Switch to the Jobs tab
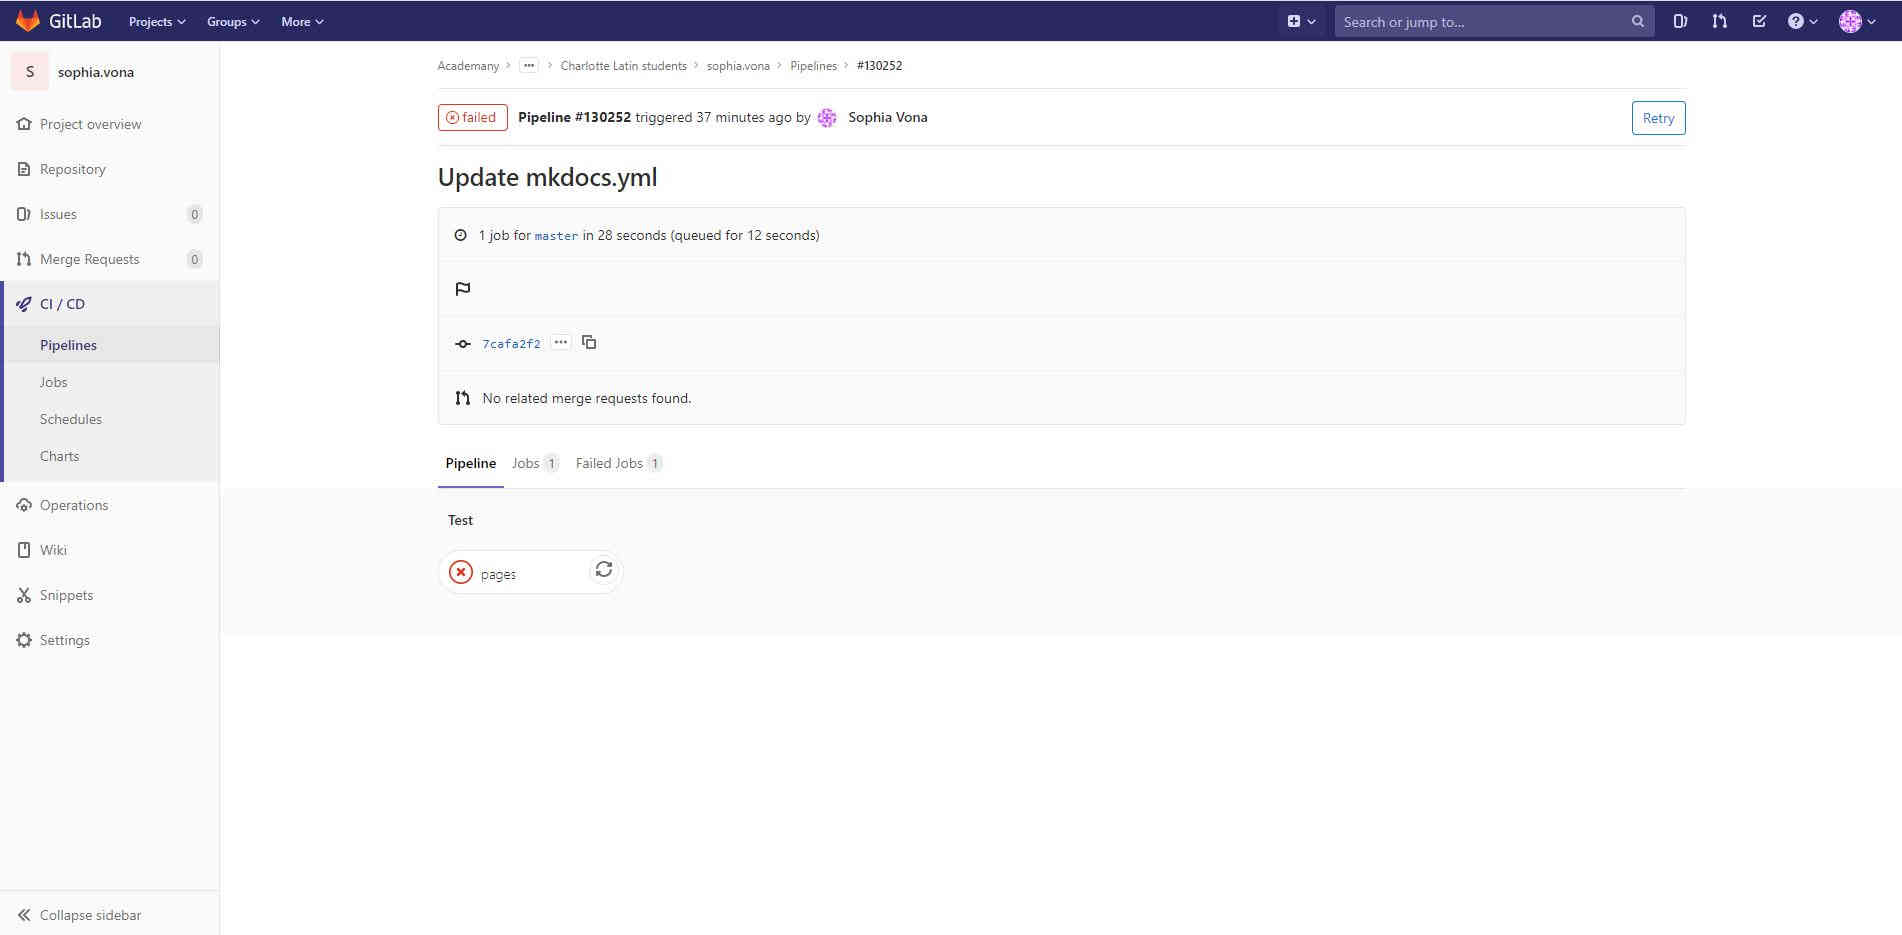Image resolution: width=1902 pixels, height=935 pixels. 535,464
